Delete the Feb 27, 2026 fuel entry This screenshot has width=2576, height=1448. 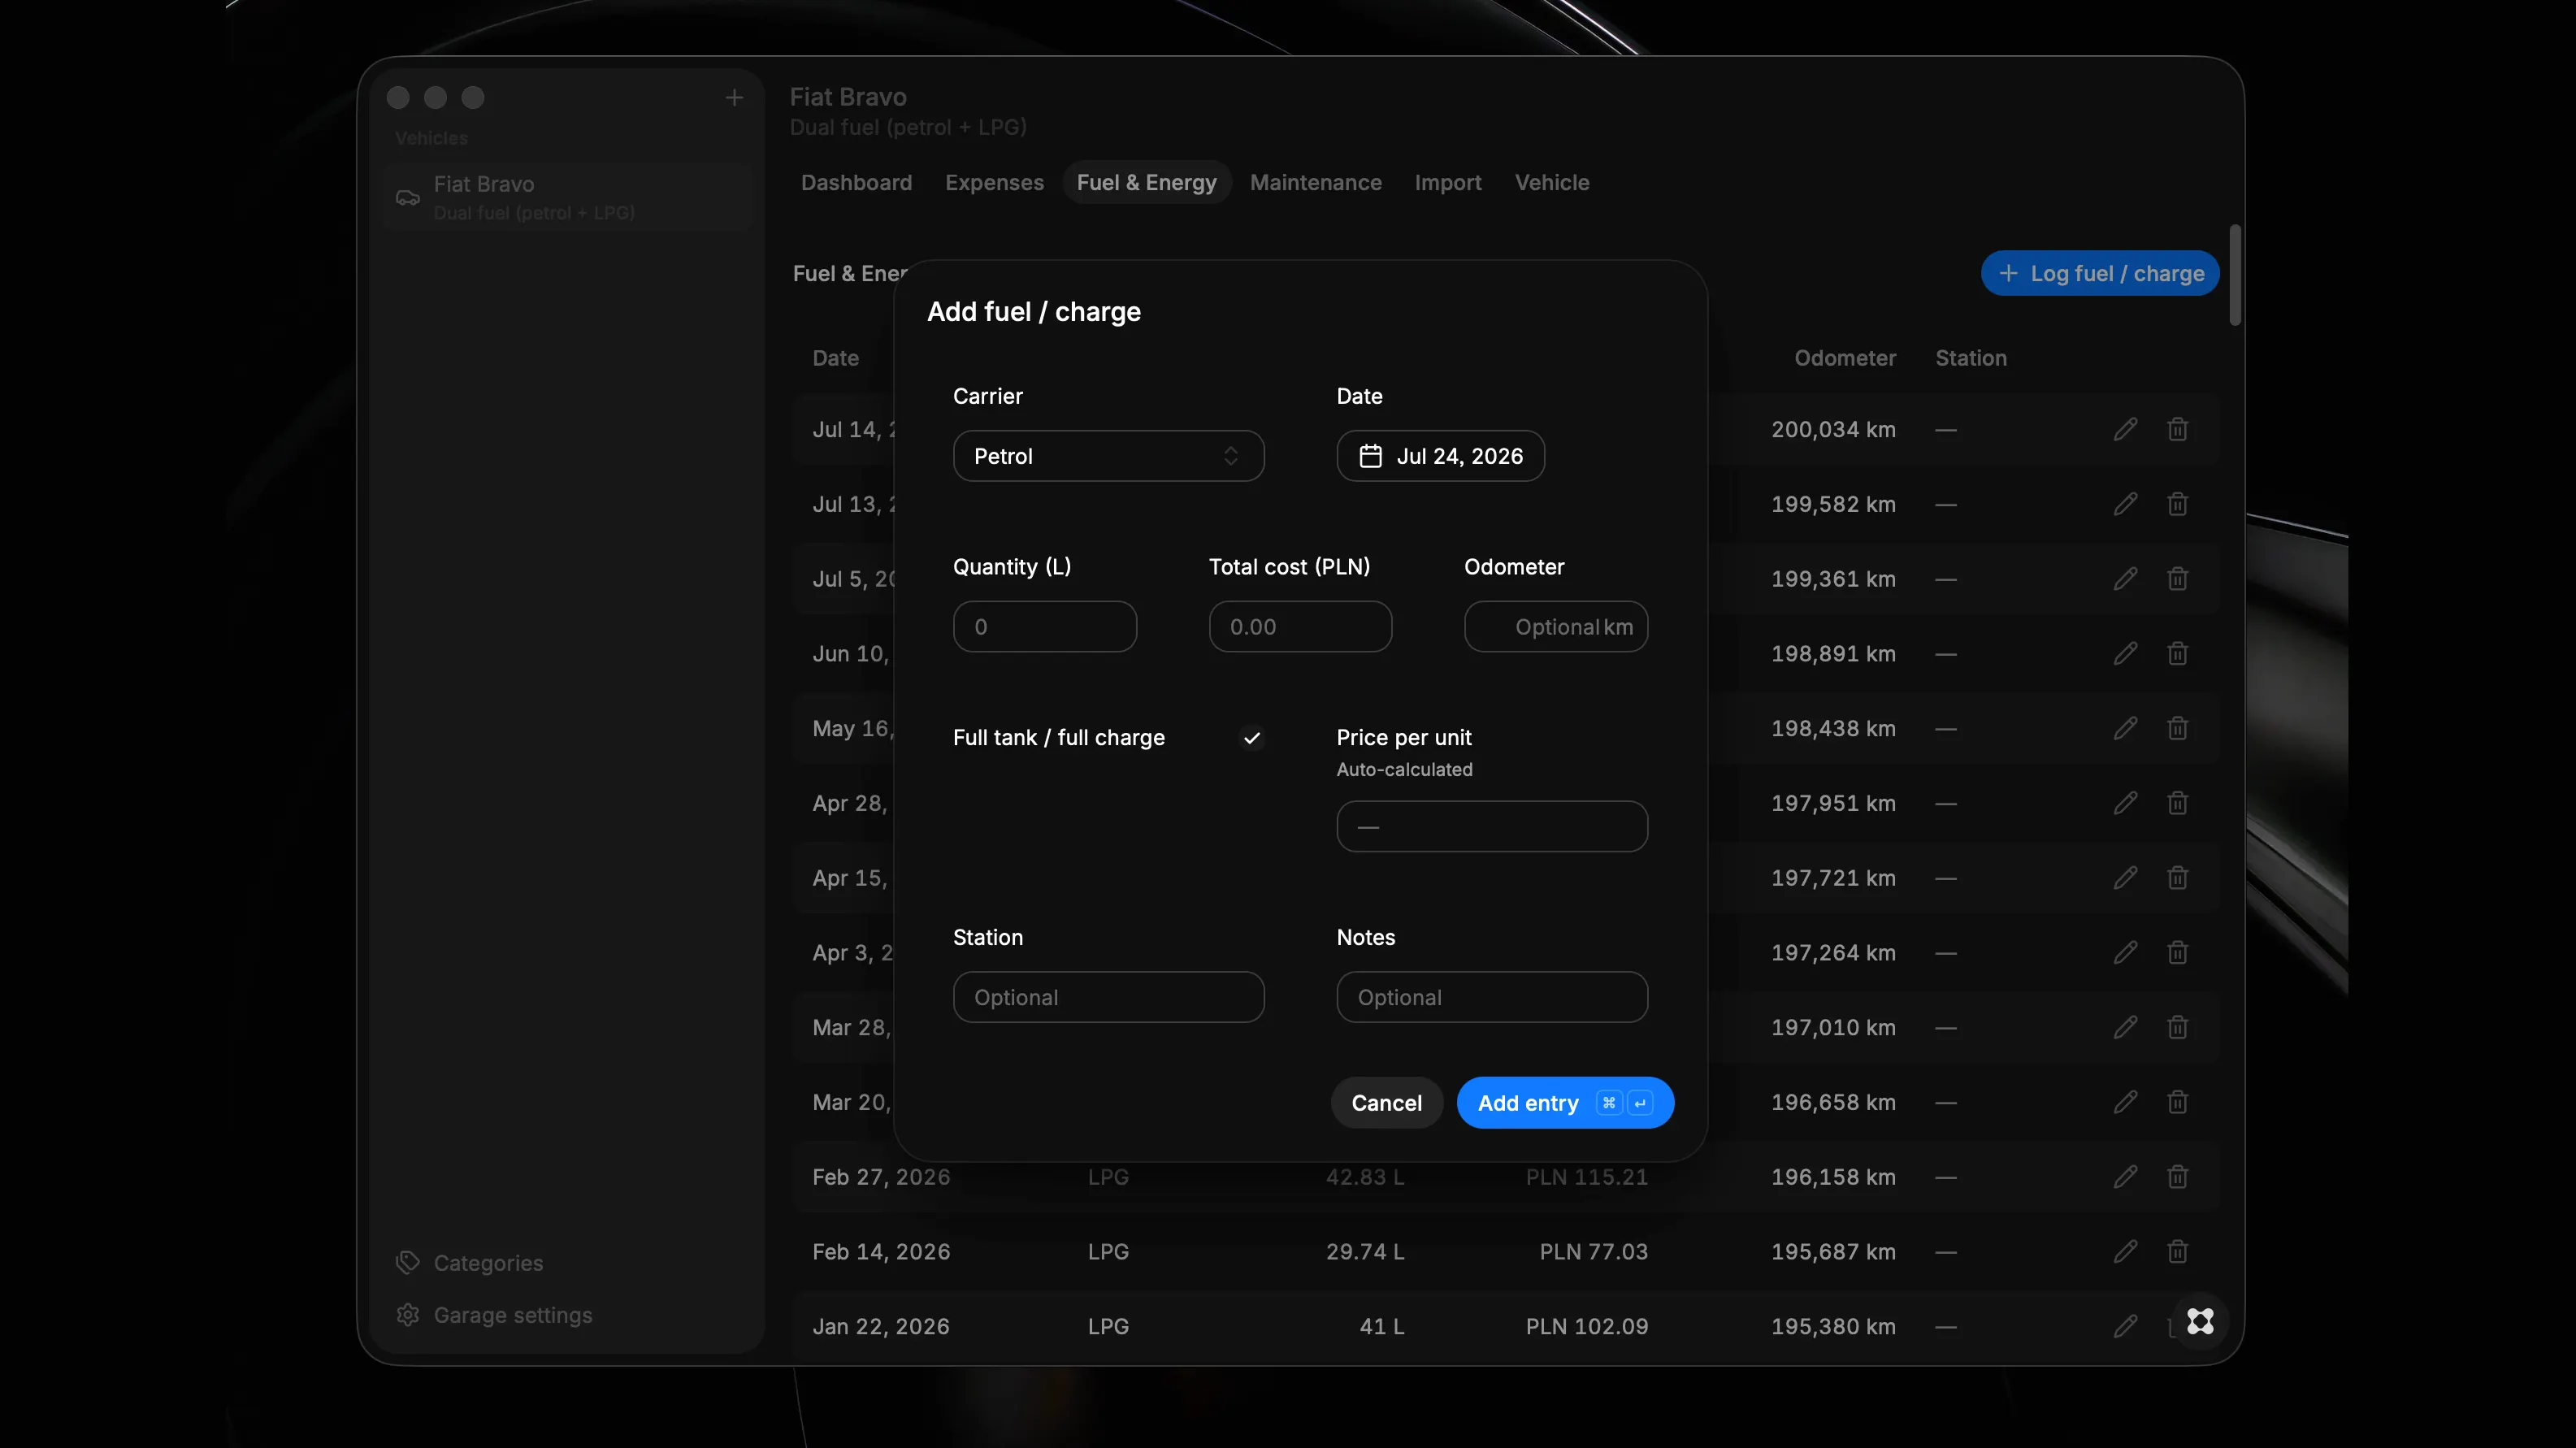[2177, 1177]
